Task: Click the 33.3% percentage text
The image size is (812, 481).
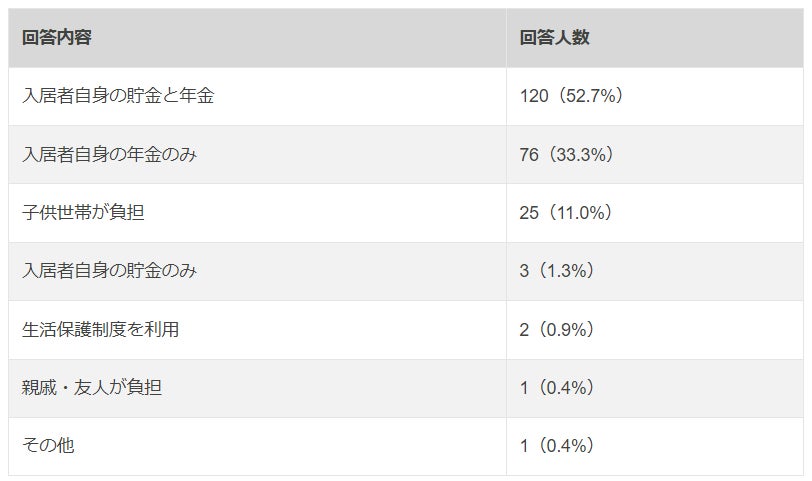Action: tap(581, 154)
